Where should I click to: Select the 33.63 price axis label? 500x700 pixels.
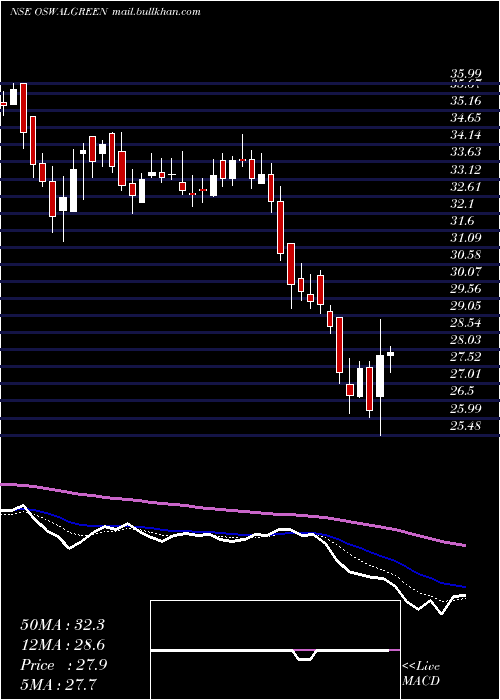coord(465,152)
